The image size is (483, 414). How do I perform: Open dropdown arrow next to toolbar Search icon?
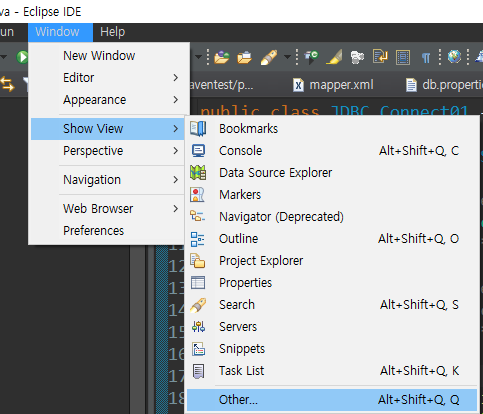(287, 57)
